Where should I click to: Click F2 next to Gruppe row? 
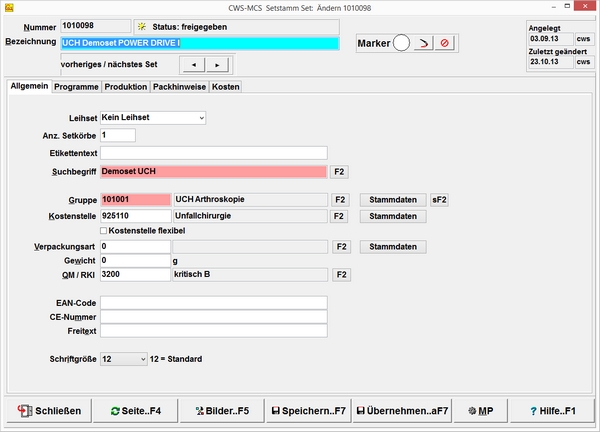click(340, 200)
